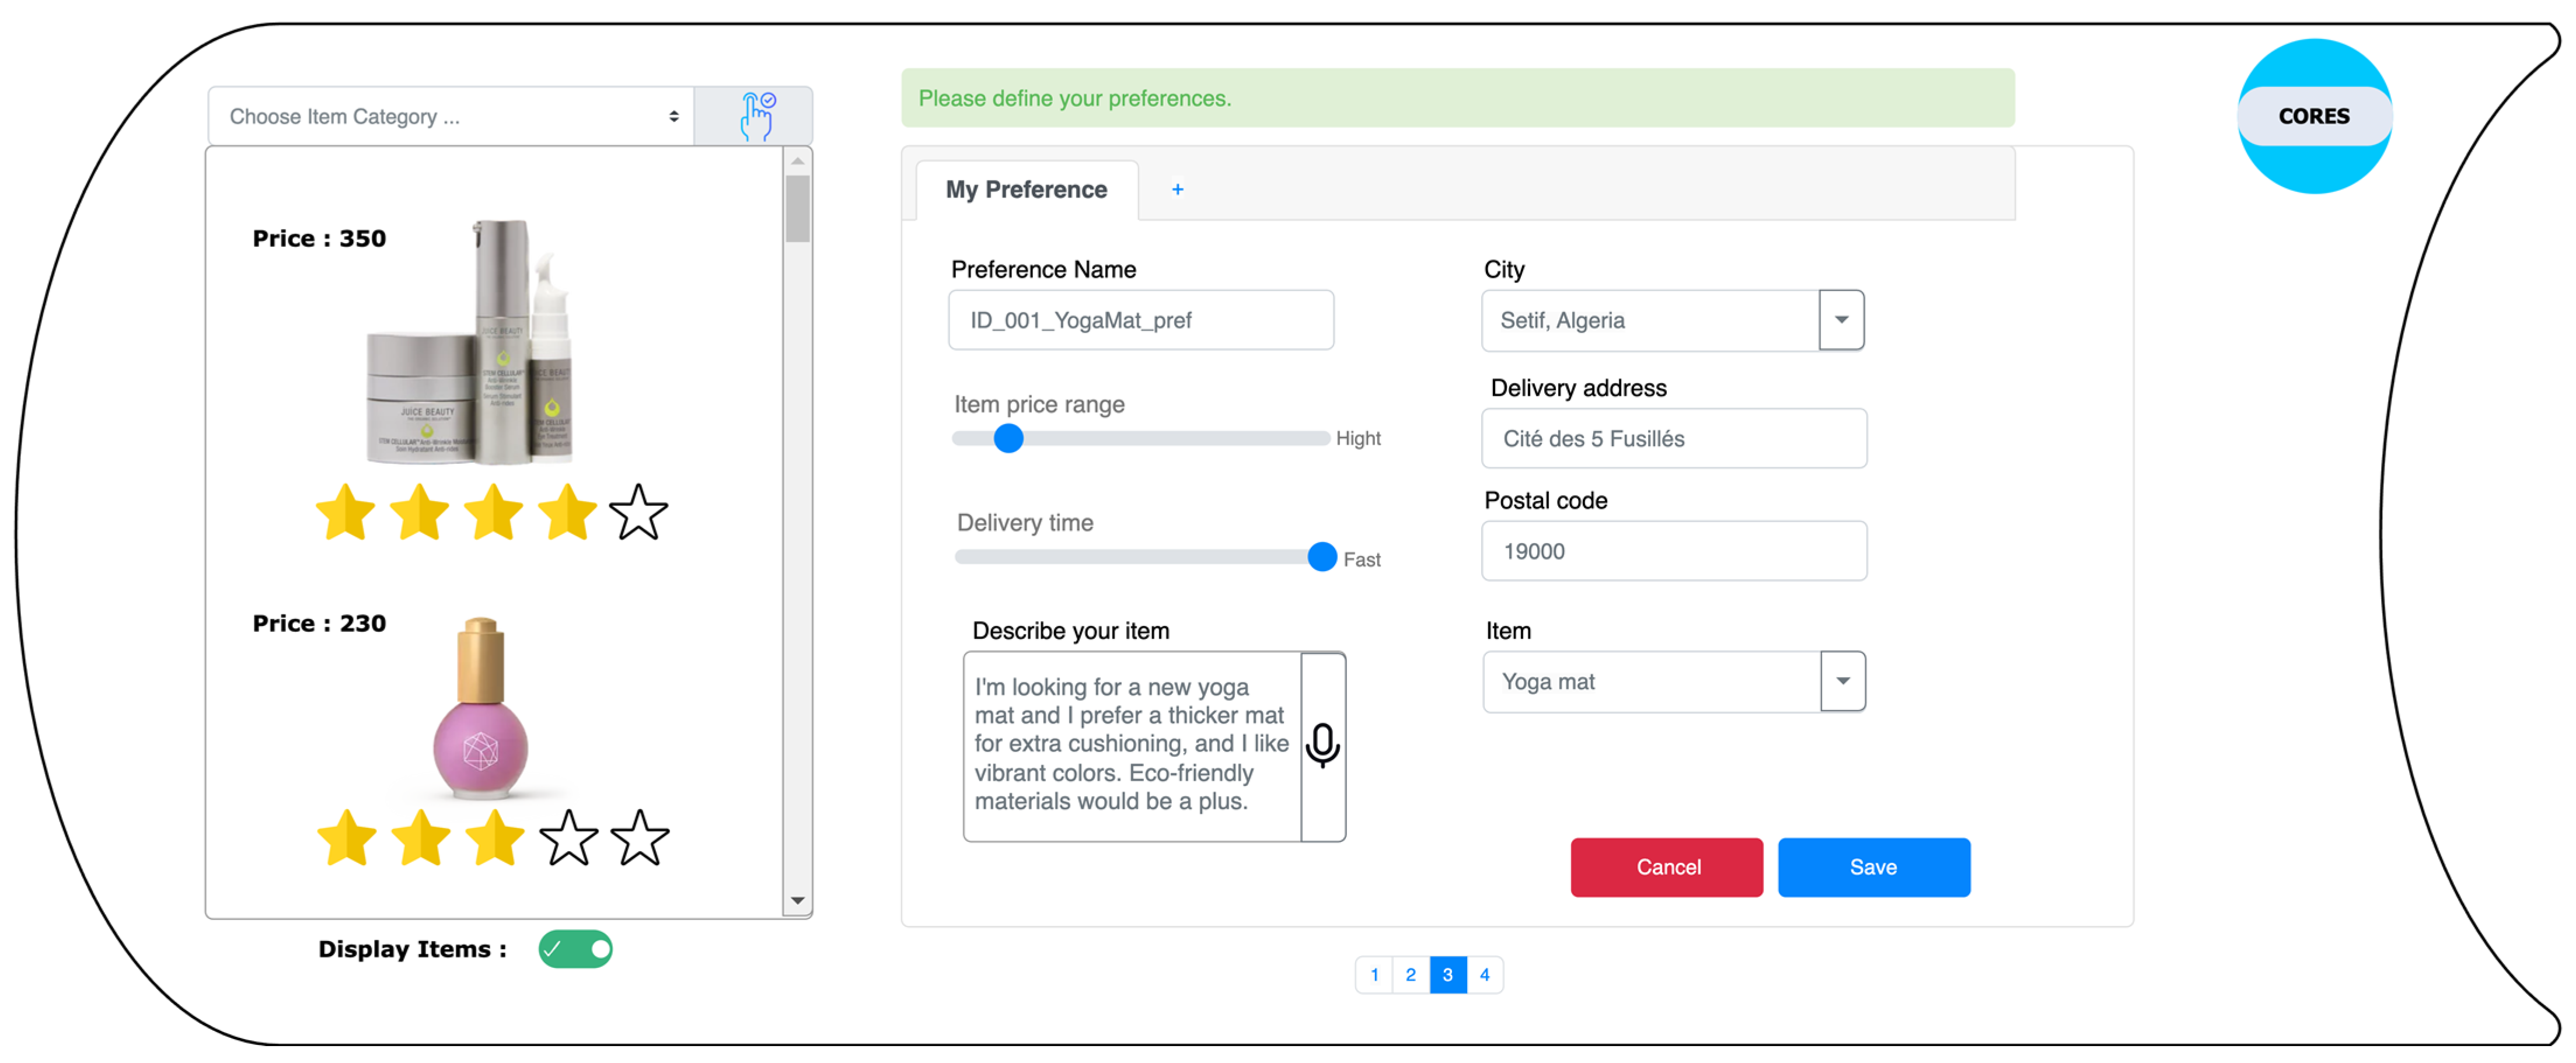The image size is (2576, 1063).
Task: Click the microphone voice input icon
Action: [1322, 745]
